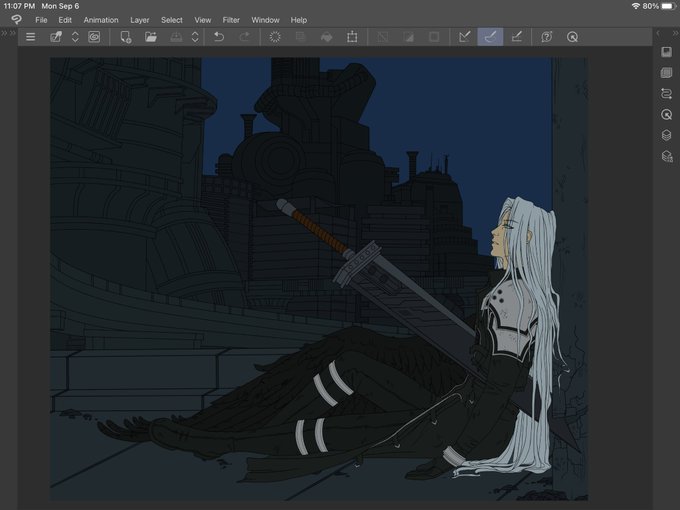Expand the left palette dock double arrows
This screenshot has height=510, width=680.
click(x=3, y=33)
